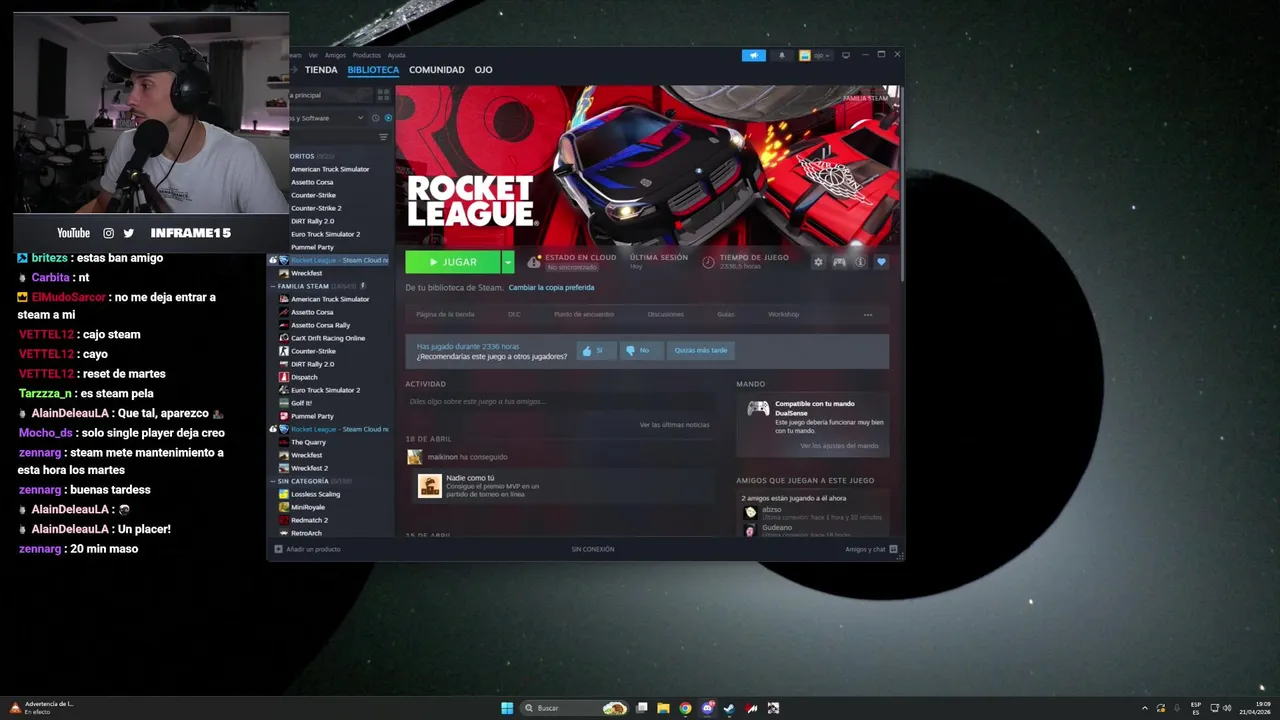Go to the TIENDA menu
The image size is (1280, 720).
tap(321, 70)
